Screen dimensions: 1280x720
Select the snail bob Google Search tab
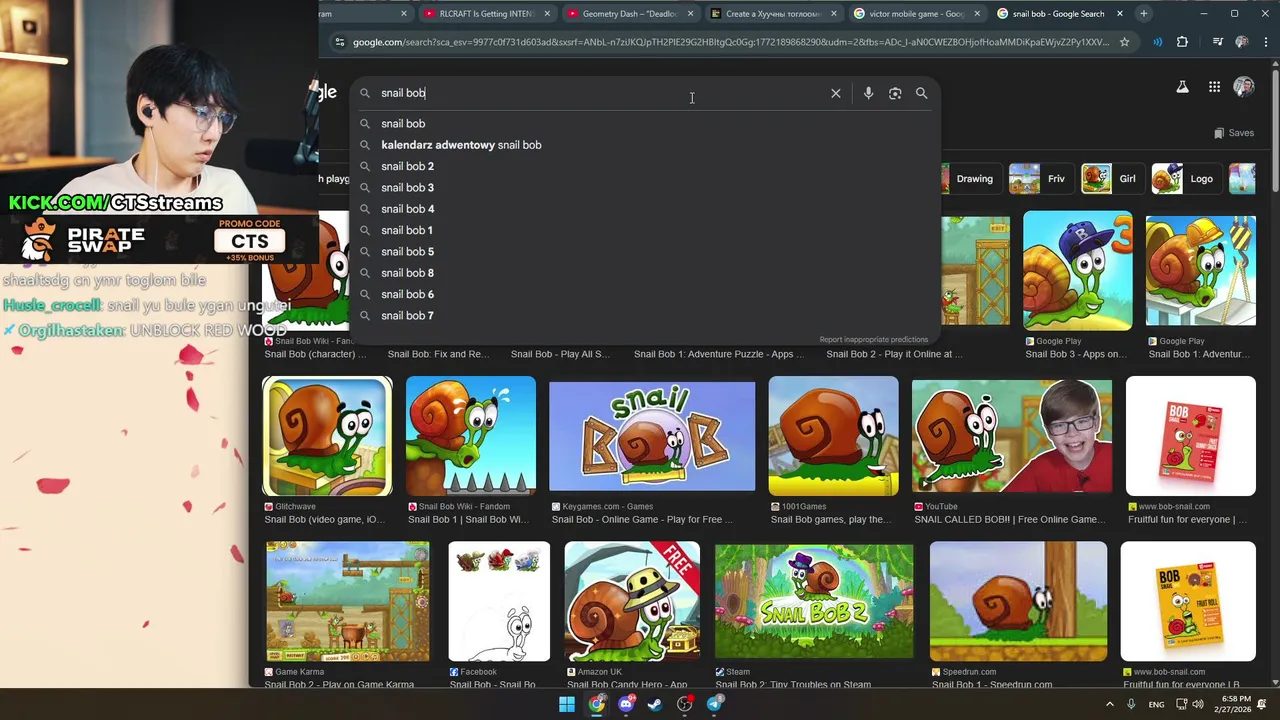coord(1058,14)
